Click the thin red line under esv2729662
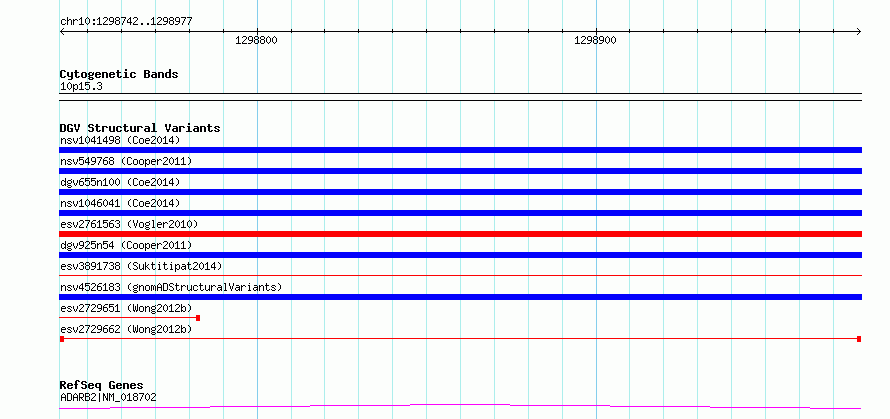The height and width of the screenshot is (419, 890). click(x=460, y=339)
